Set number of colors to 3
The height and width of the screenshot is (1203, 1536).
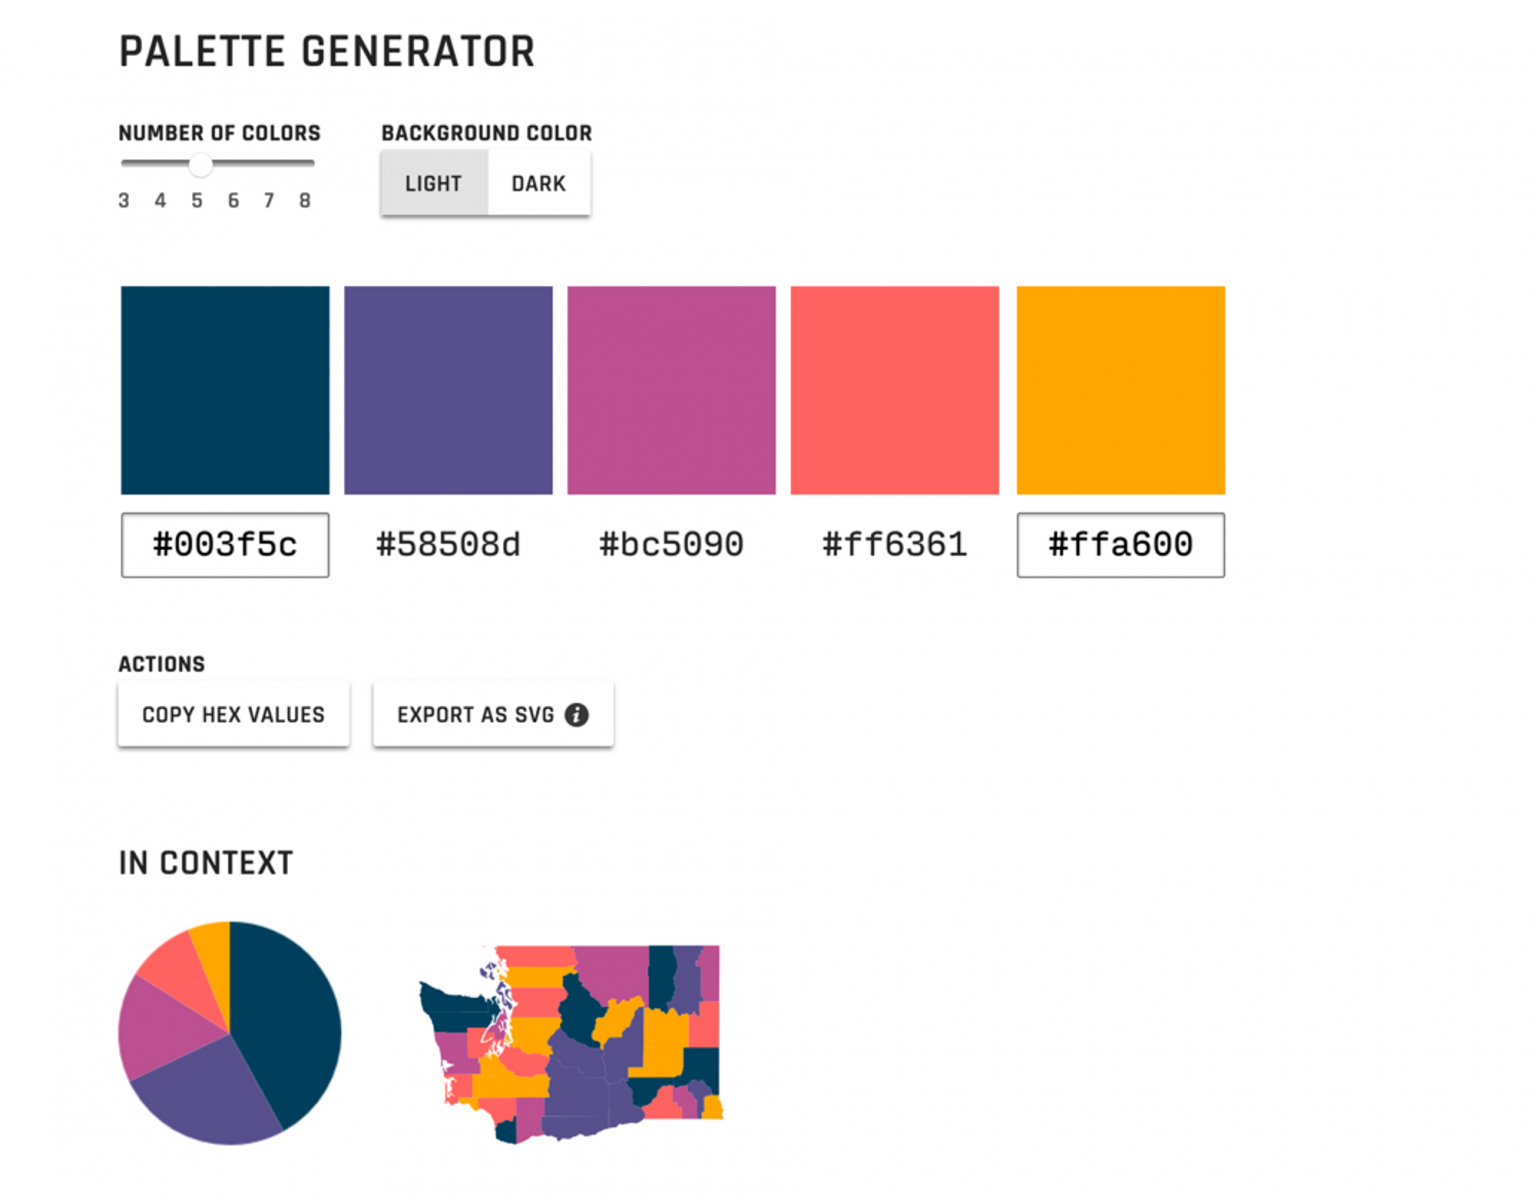[x=124, y=201]
